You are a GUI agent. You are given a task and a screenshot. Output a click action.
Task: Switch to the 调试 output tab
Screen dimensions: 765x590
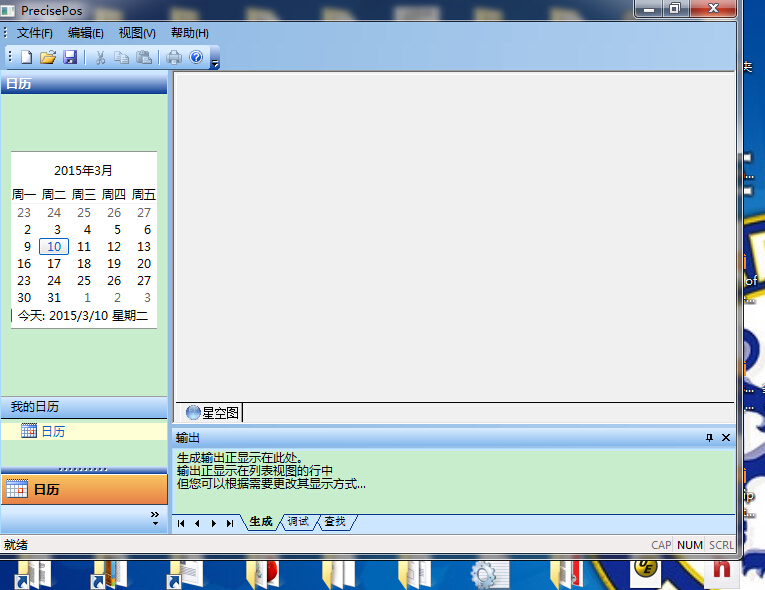click(298, 522)
